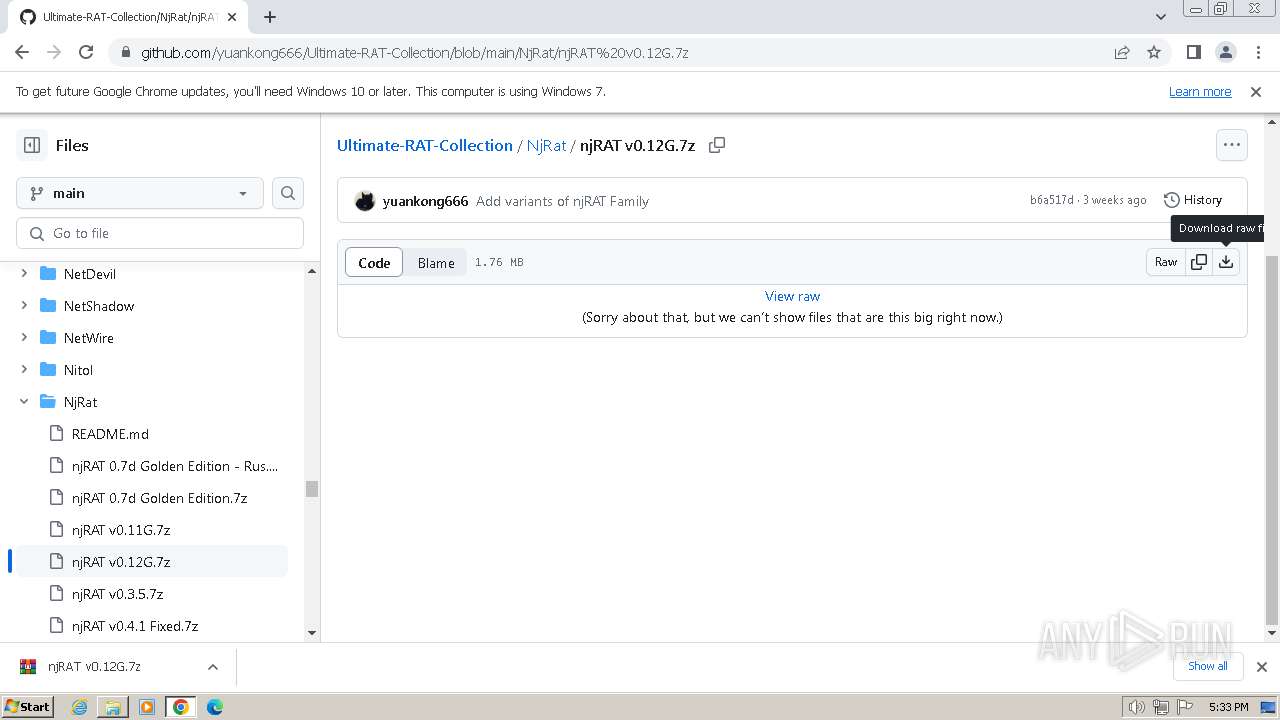Screen dimensions: 1280x720
Task: Open the main branch dropdown
Action: (140, 193)
